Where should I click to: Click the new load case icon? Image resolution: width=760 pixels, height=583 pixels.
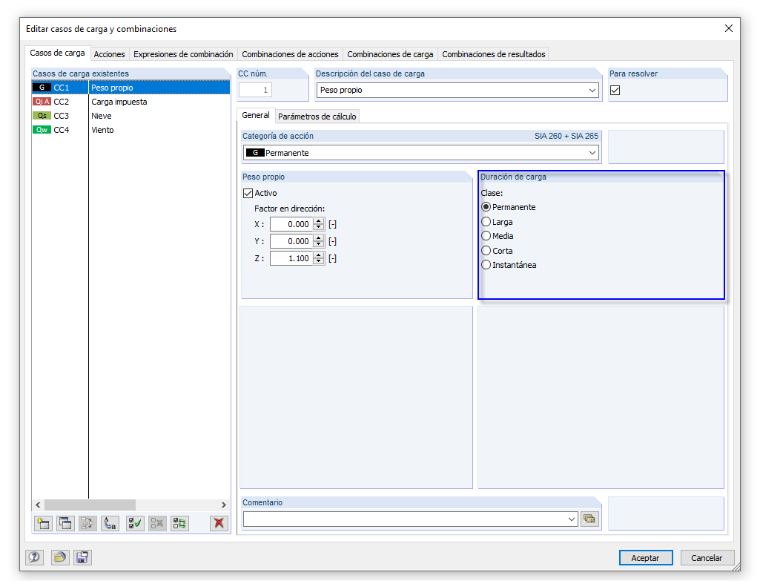click(x=44, y=523)
